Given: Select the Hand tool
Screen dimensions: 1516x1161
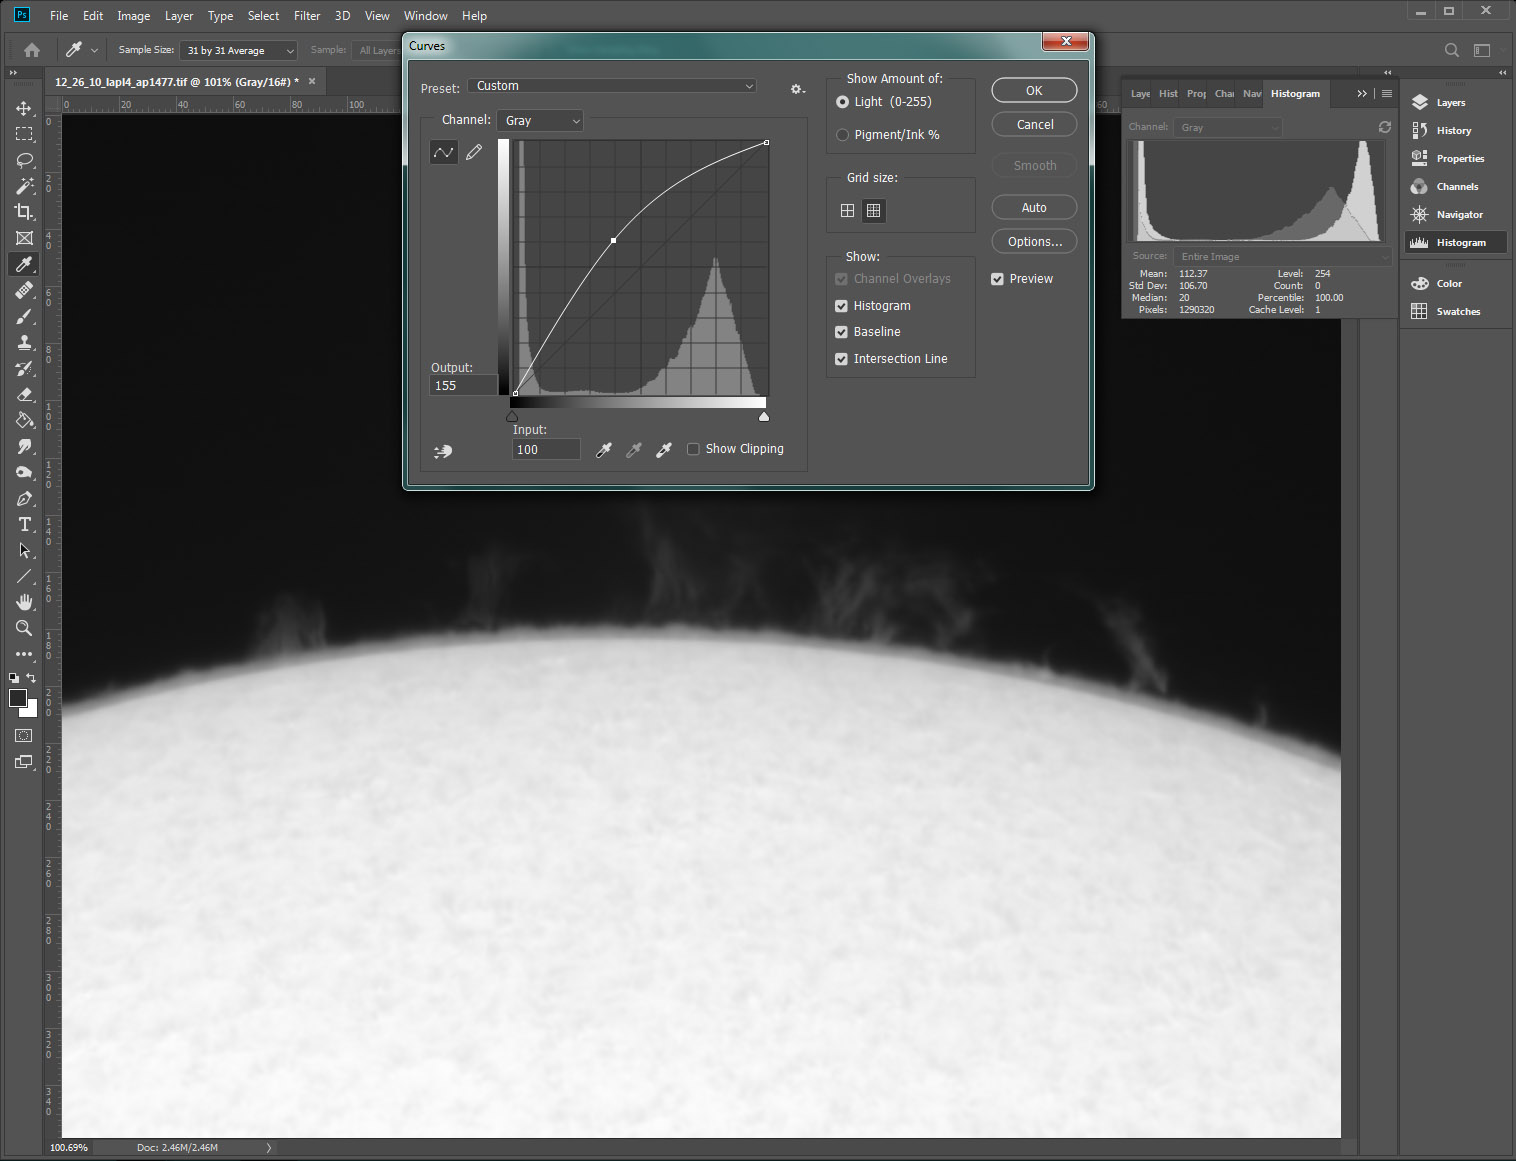Looking at the screenshot, I should (x=24, y=602).
